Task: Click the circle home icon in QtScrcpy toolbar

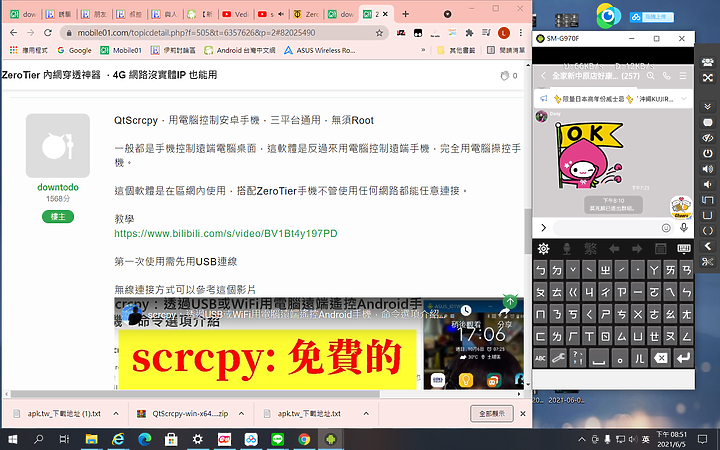Action: point(707,231)
